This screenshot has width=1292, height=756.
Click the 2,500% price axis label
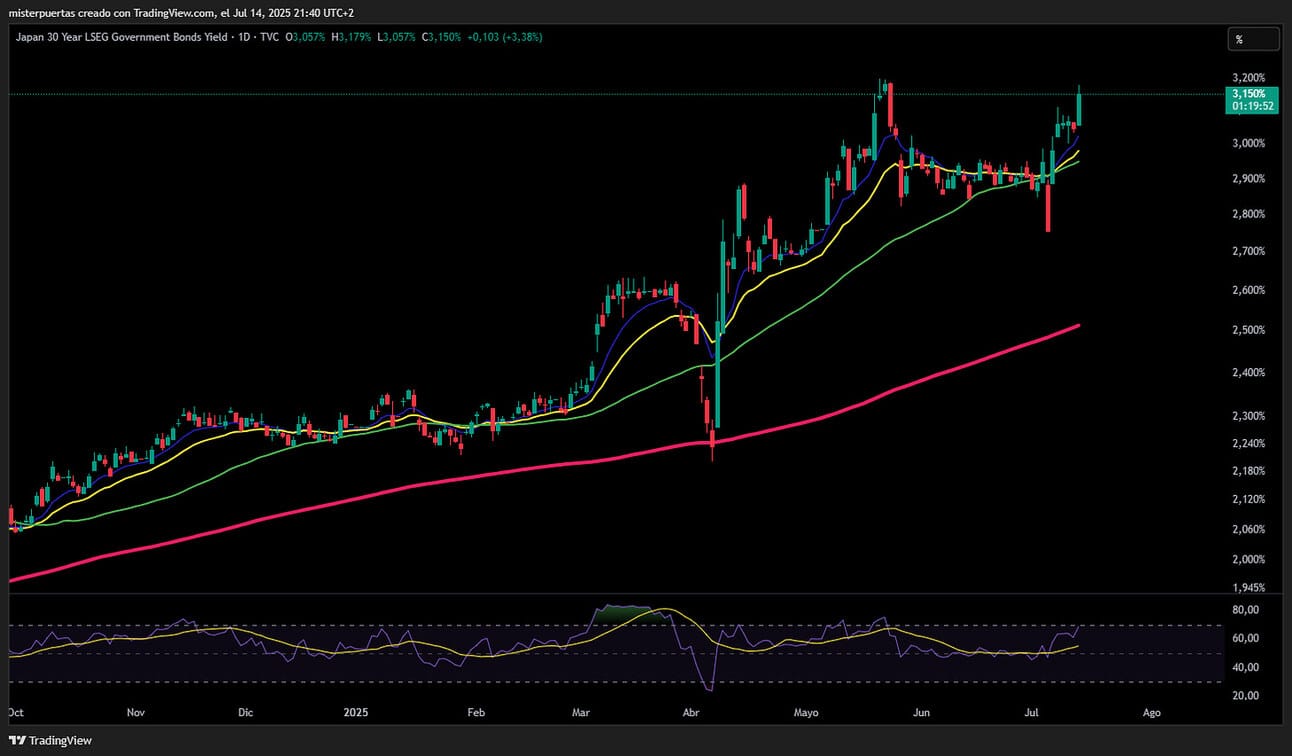(x=1250, y=330)
